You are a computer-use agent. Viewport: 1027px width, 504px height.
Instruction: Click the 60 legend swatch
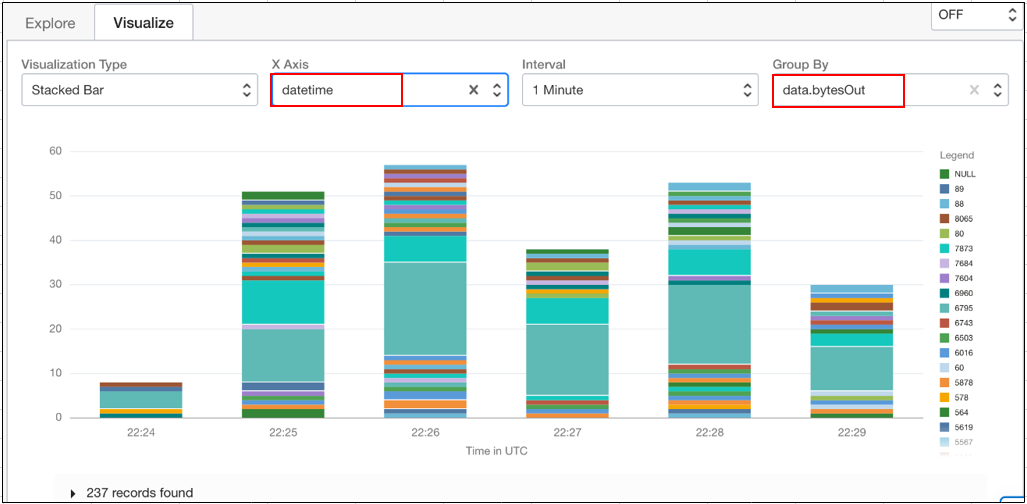click(x=944, y=368)
